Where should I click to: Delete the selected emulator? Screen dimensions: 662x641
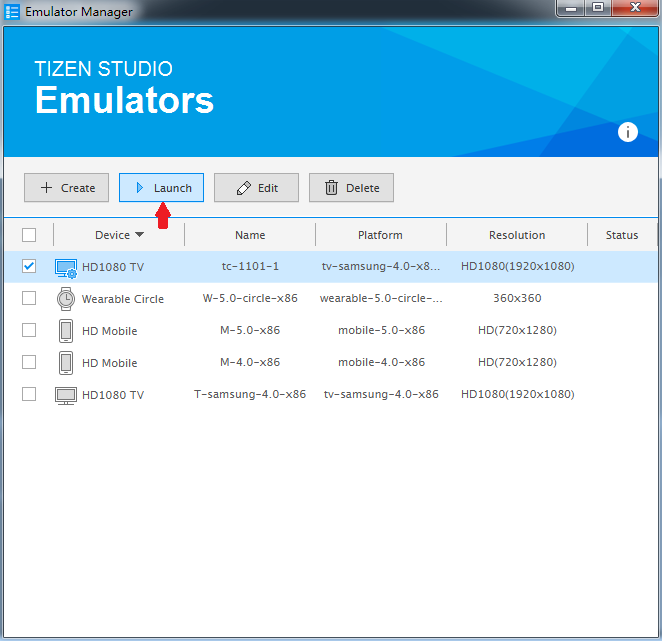click(351, 188)
